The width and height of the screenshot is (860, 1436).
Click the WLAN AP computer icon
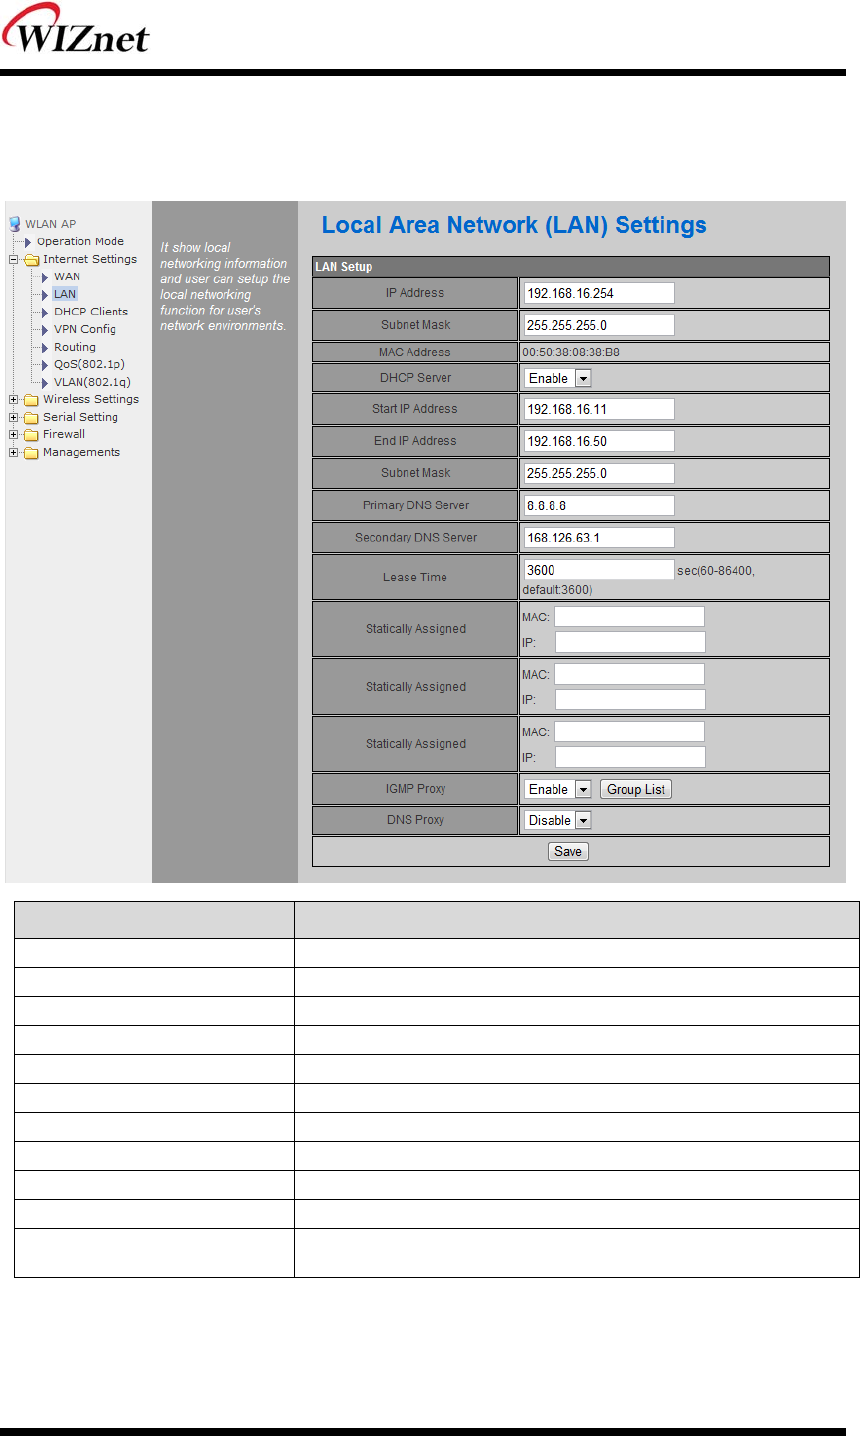click(x=15, y=224)
